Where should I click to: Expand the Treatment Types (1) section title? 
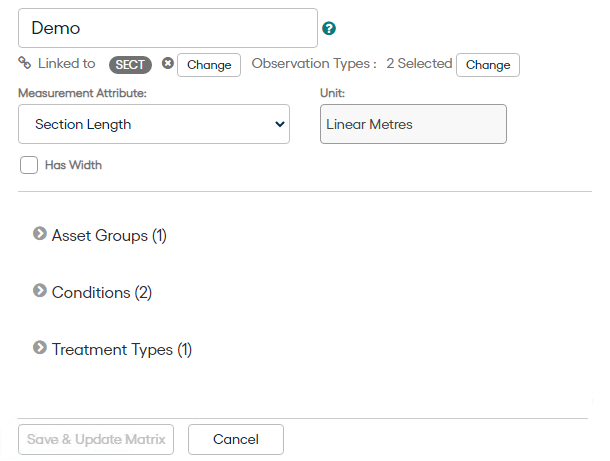click(x=122, y=349)
